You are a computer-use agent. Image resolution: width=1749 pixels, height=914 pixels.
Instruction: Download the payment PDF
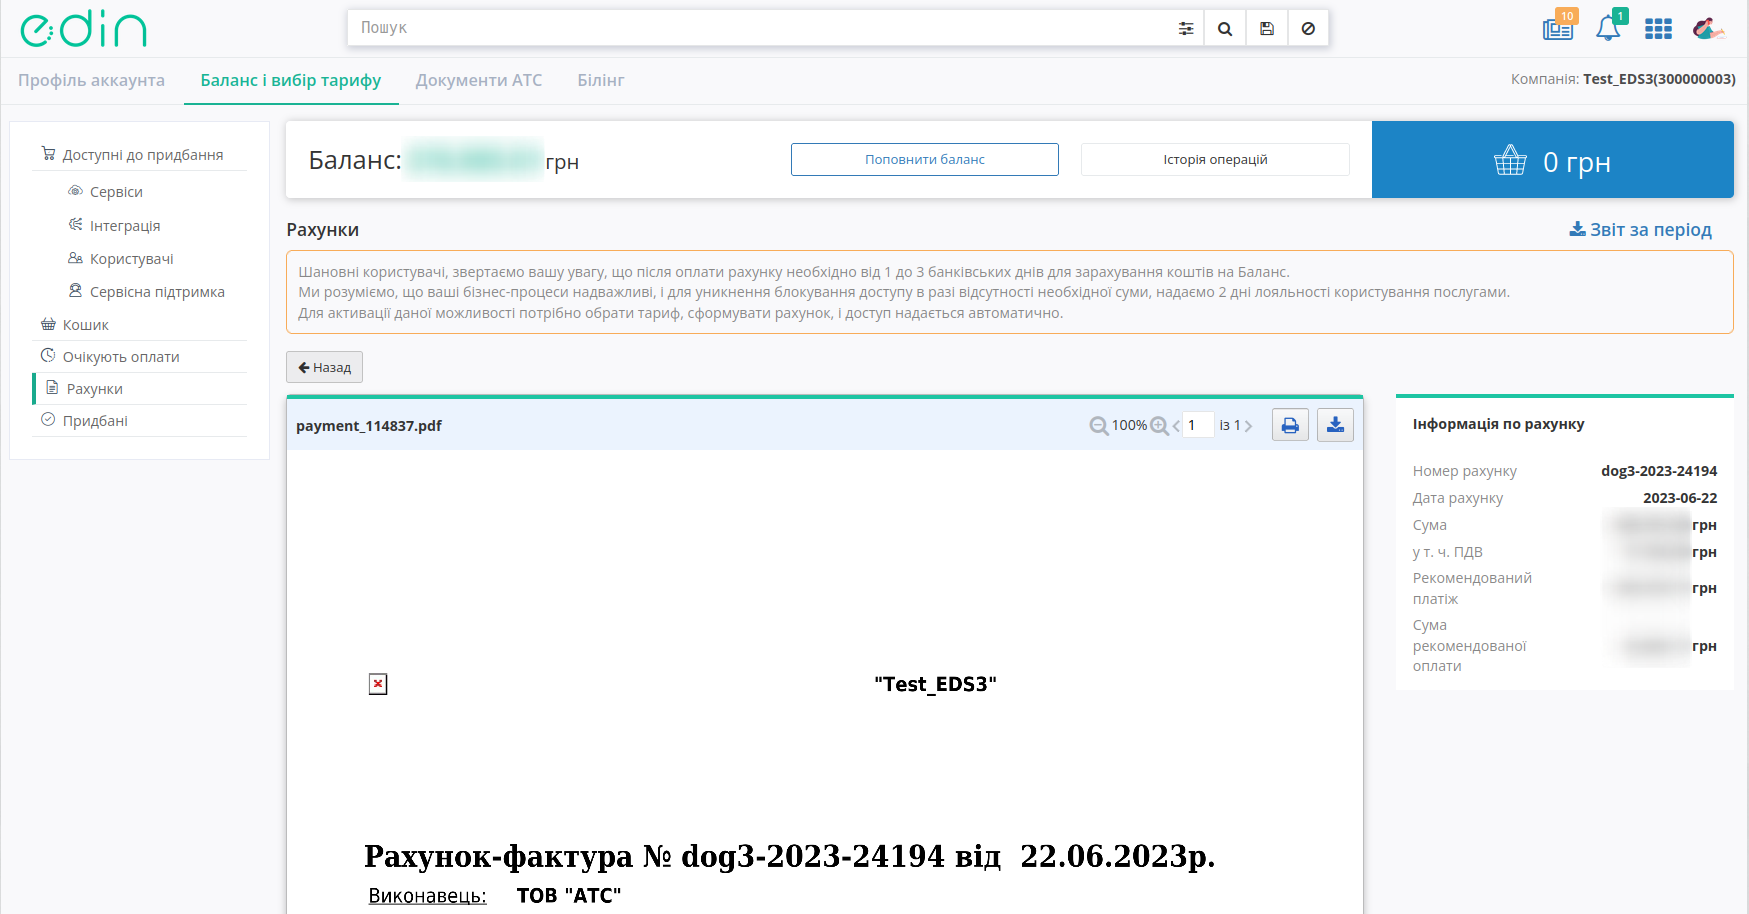1335,425
